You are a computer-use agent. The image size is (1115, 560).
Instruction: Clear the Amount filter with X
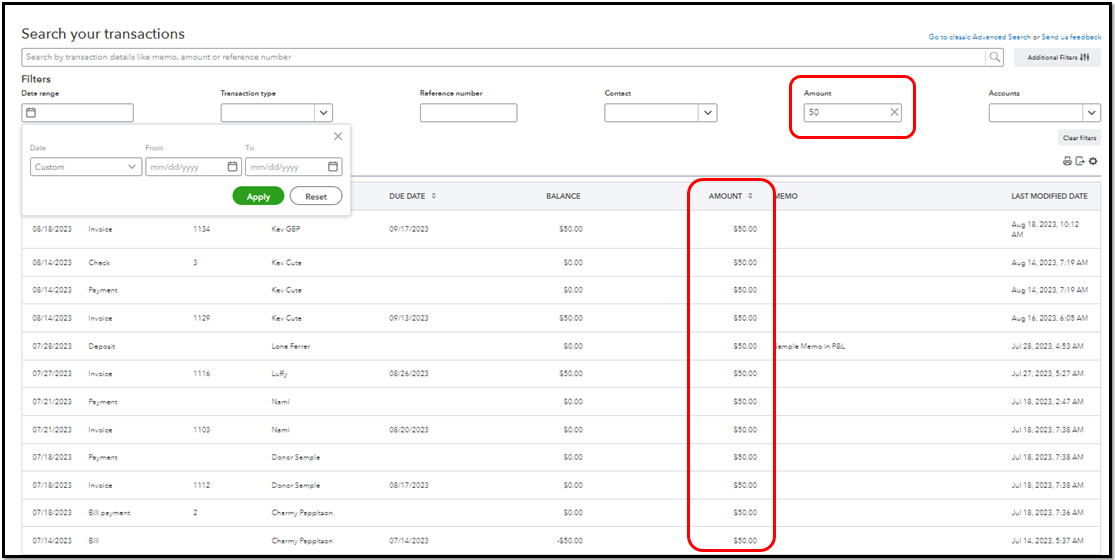[894, 112]
